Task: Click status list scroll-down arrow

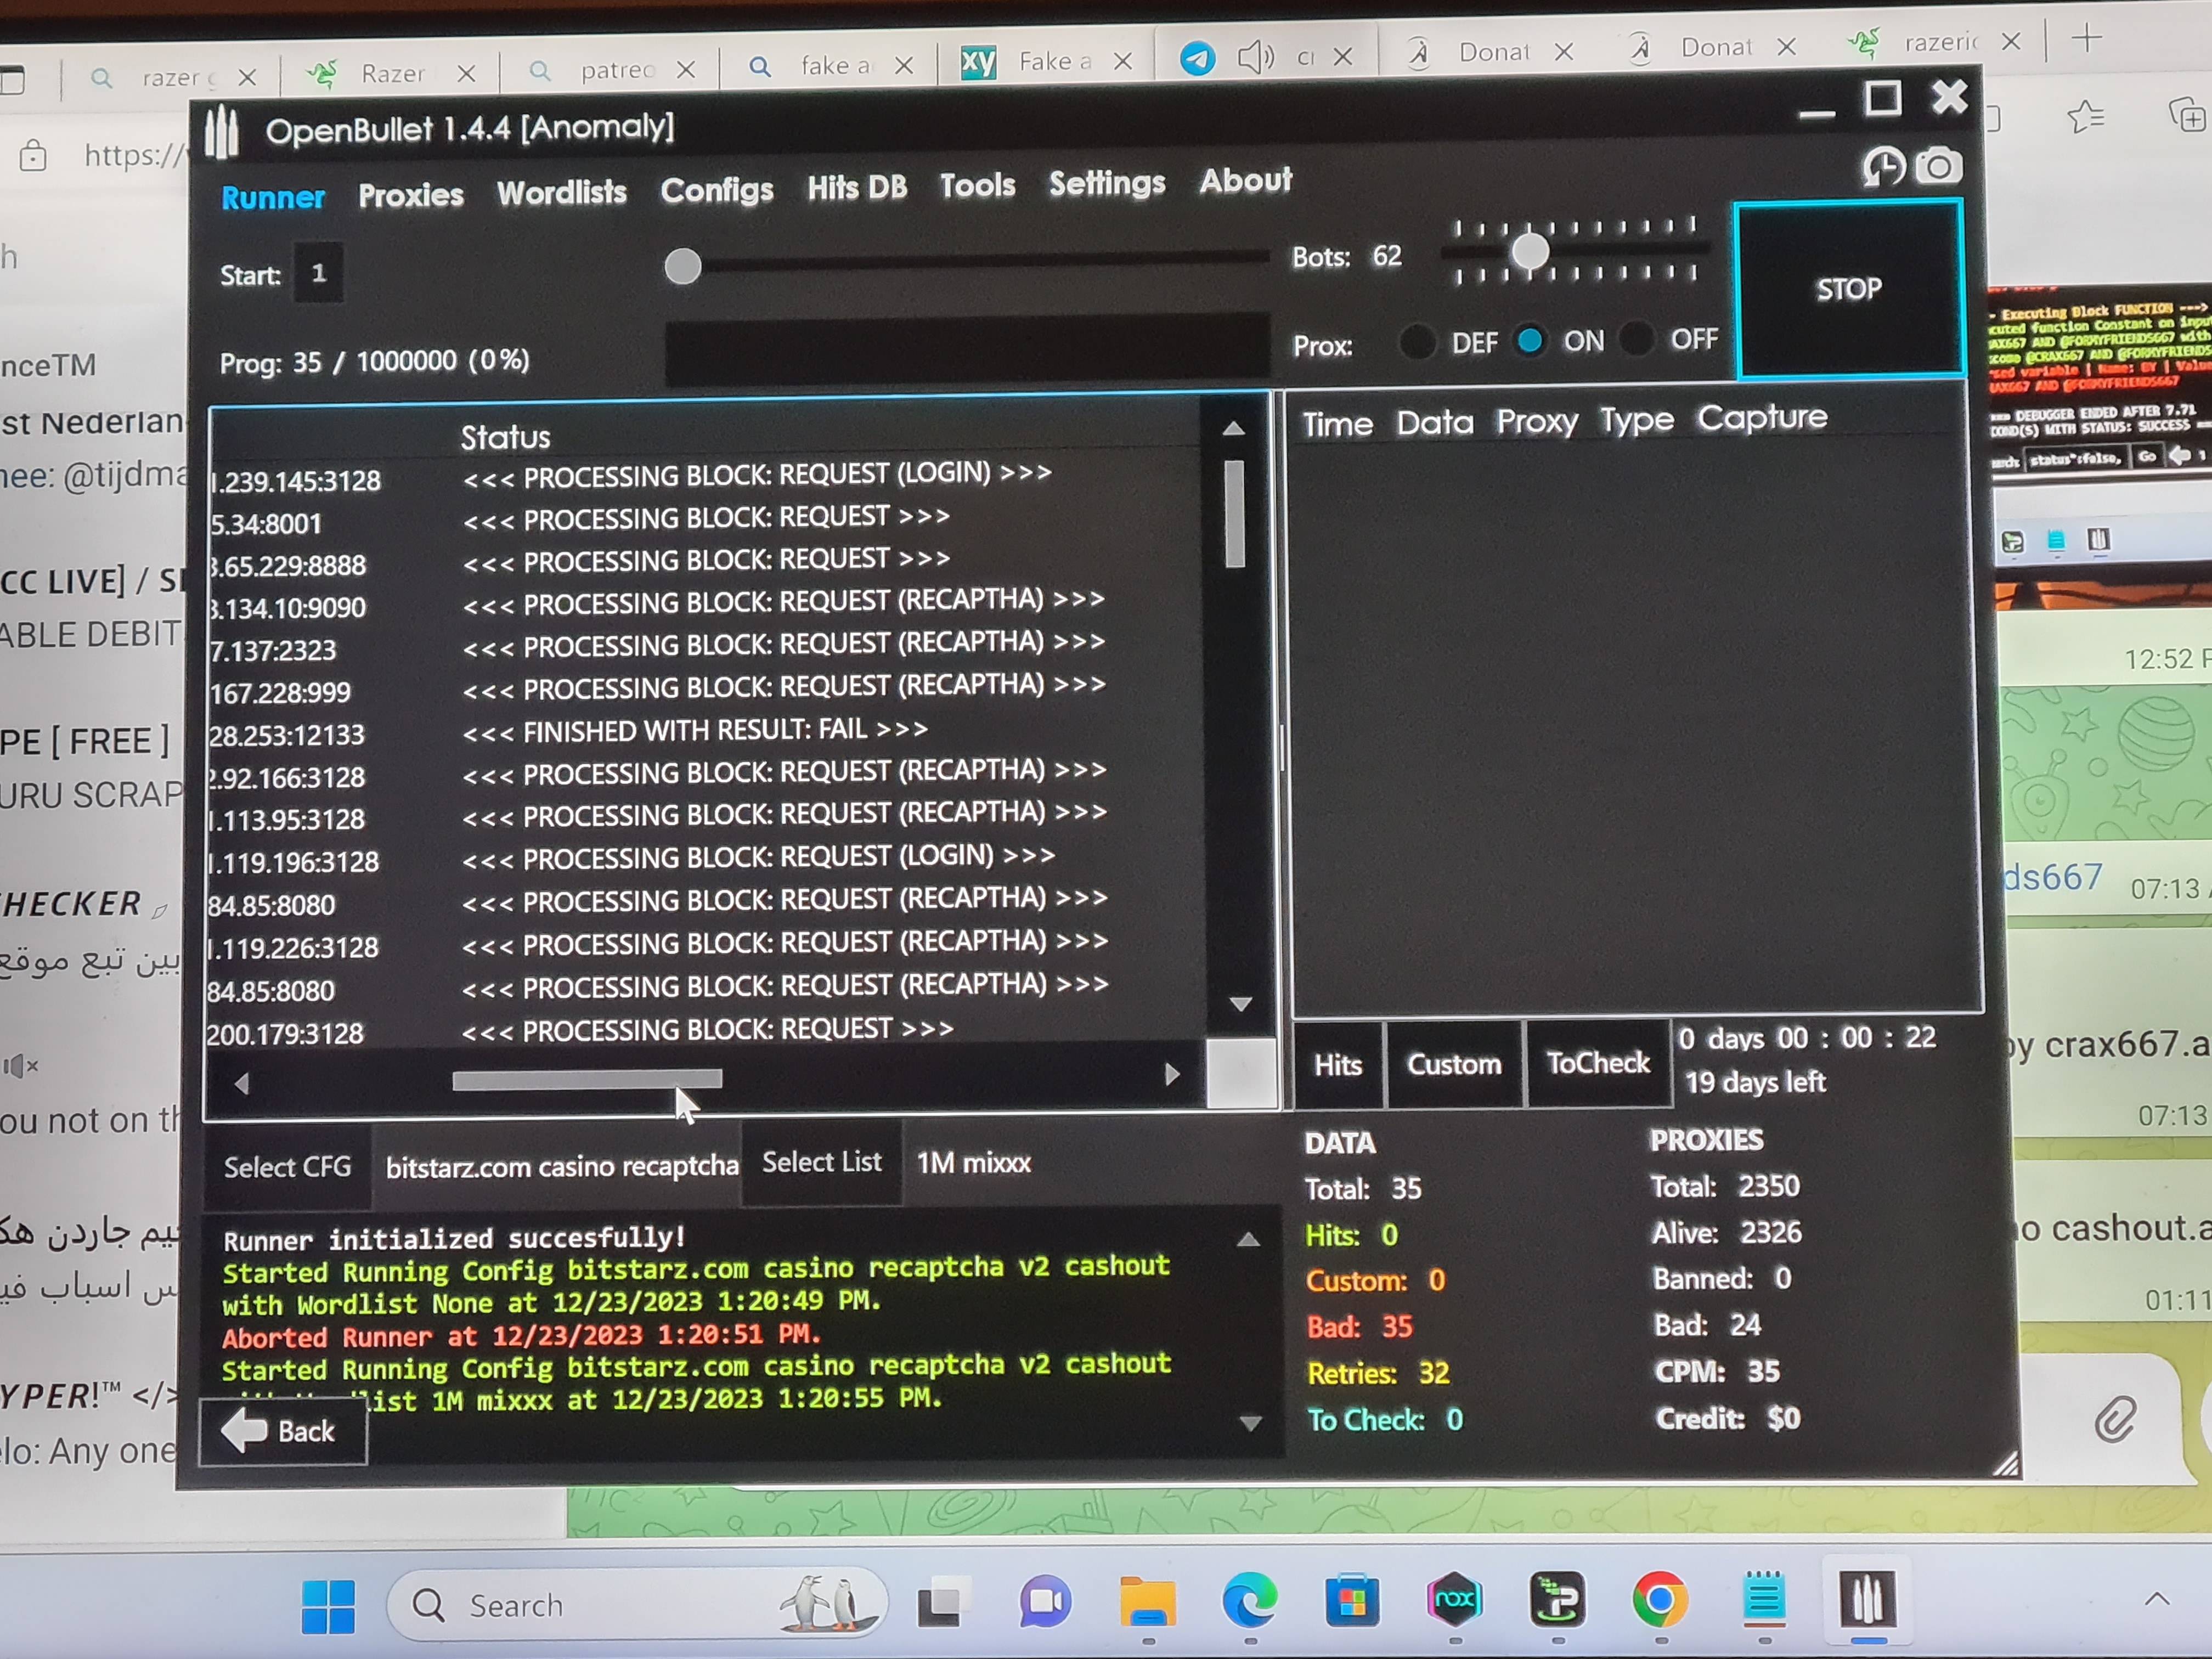Action: click(x=1241, y=1004)
